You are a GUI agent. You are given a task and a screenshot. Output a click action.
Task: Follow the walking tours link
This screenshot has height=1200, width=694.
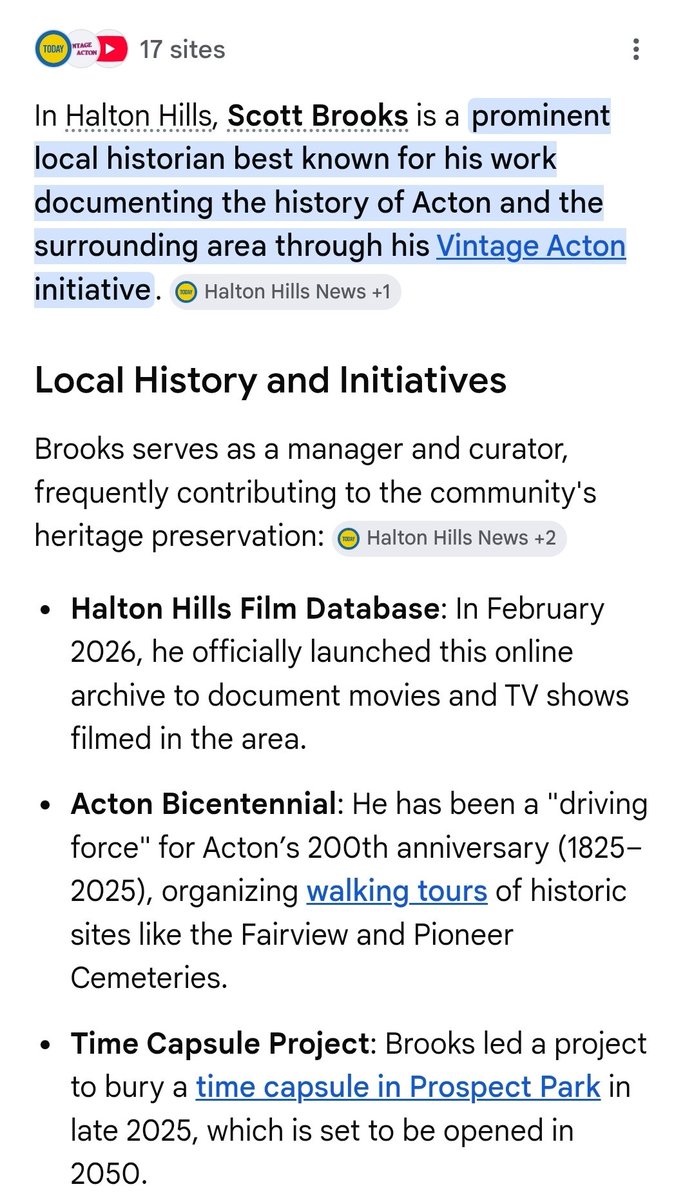click(x=397, y=890)
